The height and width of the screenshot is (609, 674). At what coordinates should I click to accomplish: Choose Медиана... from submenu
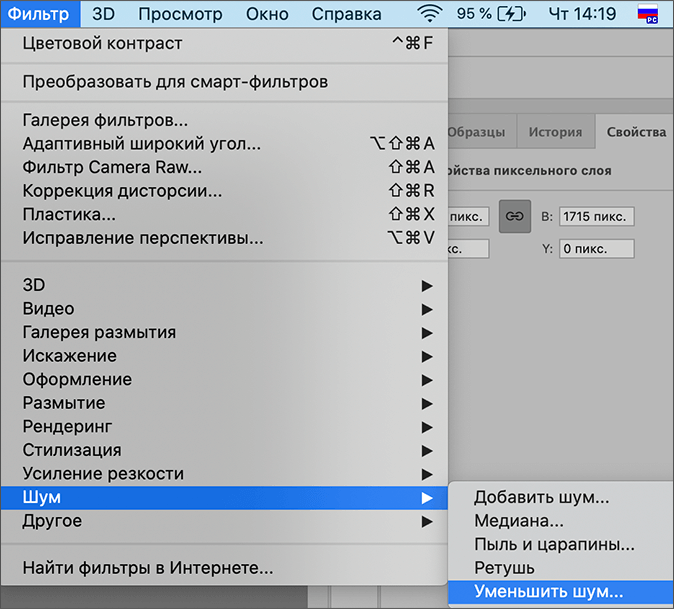tap(561, 521)
